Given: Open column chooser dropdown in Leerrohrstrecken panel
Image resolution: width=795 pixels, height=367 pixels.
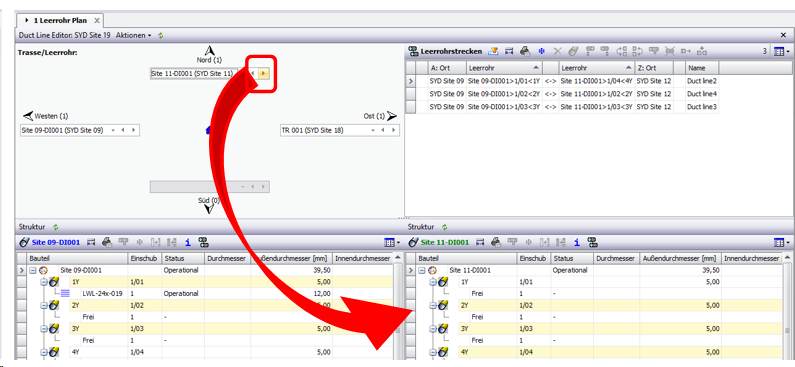Looking at the screenshot, I should [780, 51].
